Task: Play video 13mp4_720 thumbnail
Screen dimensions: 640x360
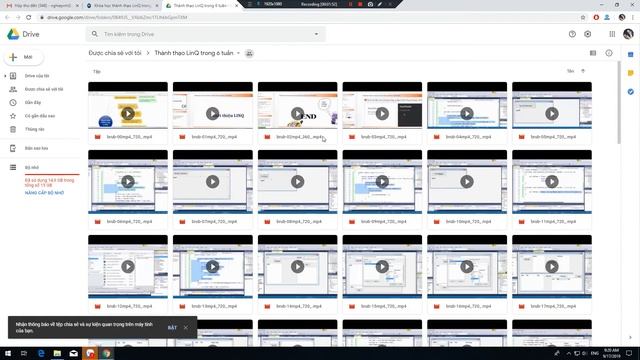Action: (x=213, y=267)
